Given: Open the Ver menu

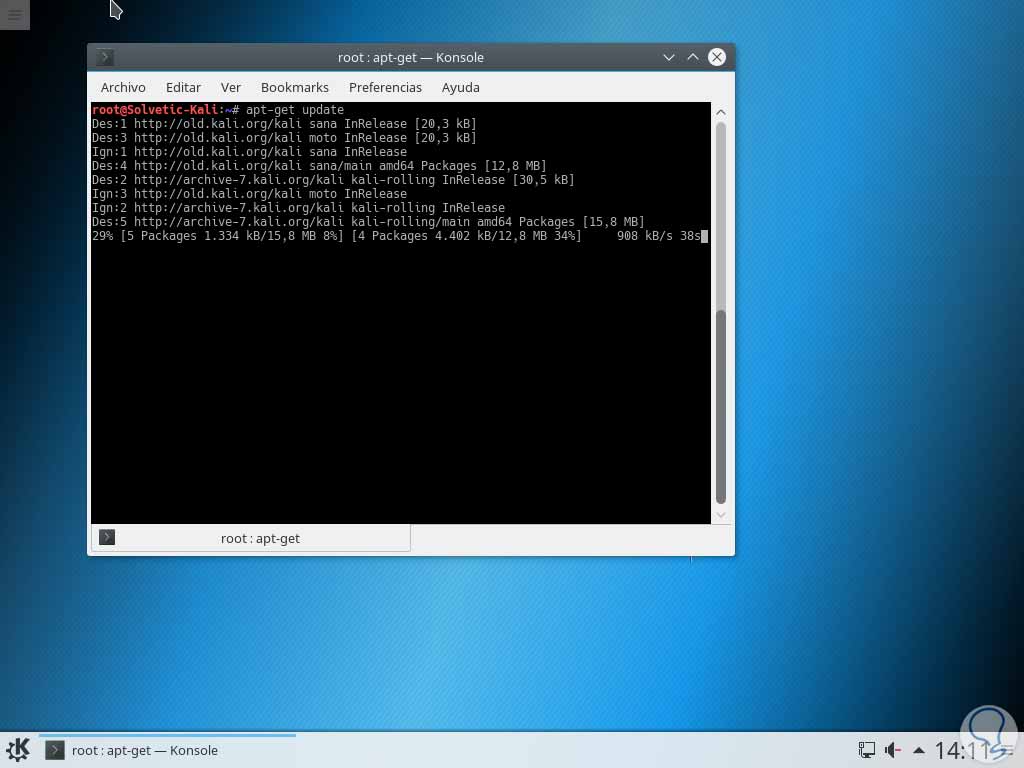Looking at the screenshot, I should pos(231,88).
